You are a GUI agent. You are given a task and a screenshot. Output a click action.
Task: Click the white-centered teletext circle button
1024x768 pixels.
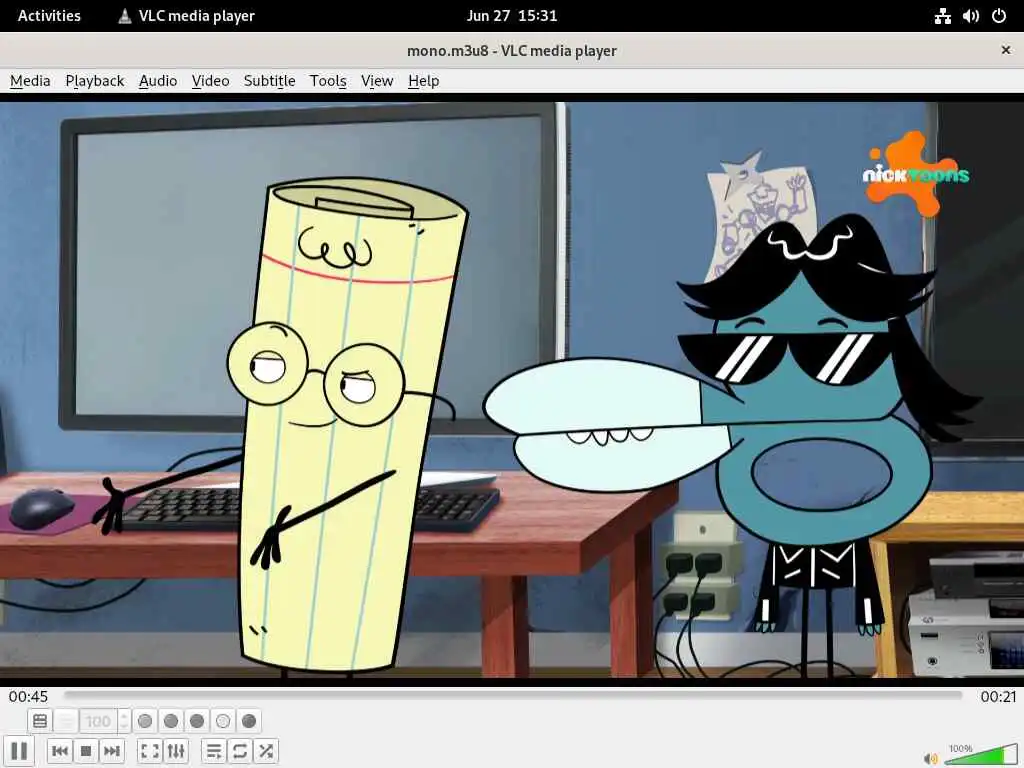(x=223, y=721)
